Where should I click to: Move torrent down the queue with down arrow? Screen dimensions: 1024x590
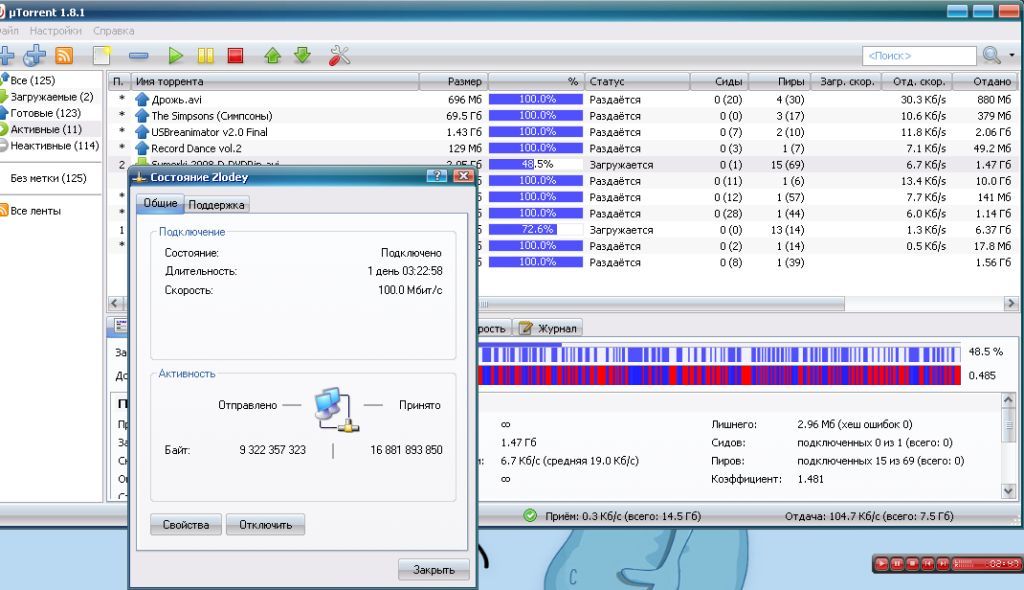(x=302, y=56)
